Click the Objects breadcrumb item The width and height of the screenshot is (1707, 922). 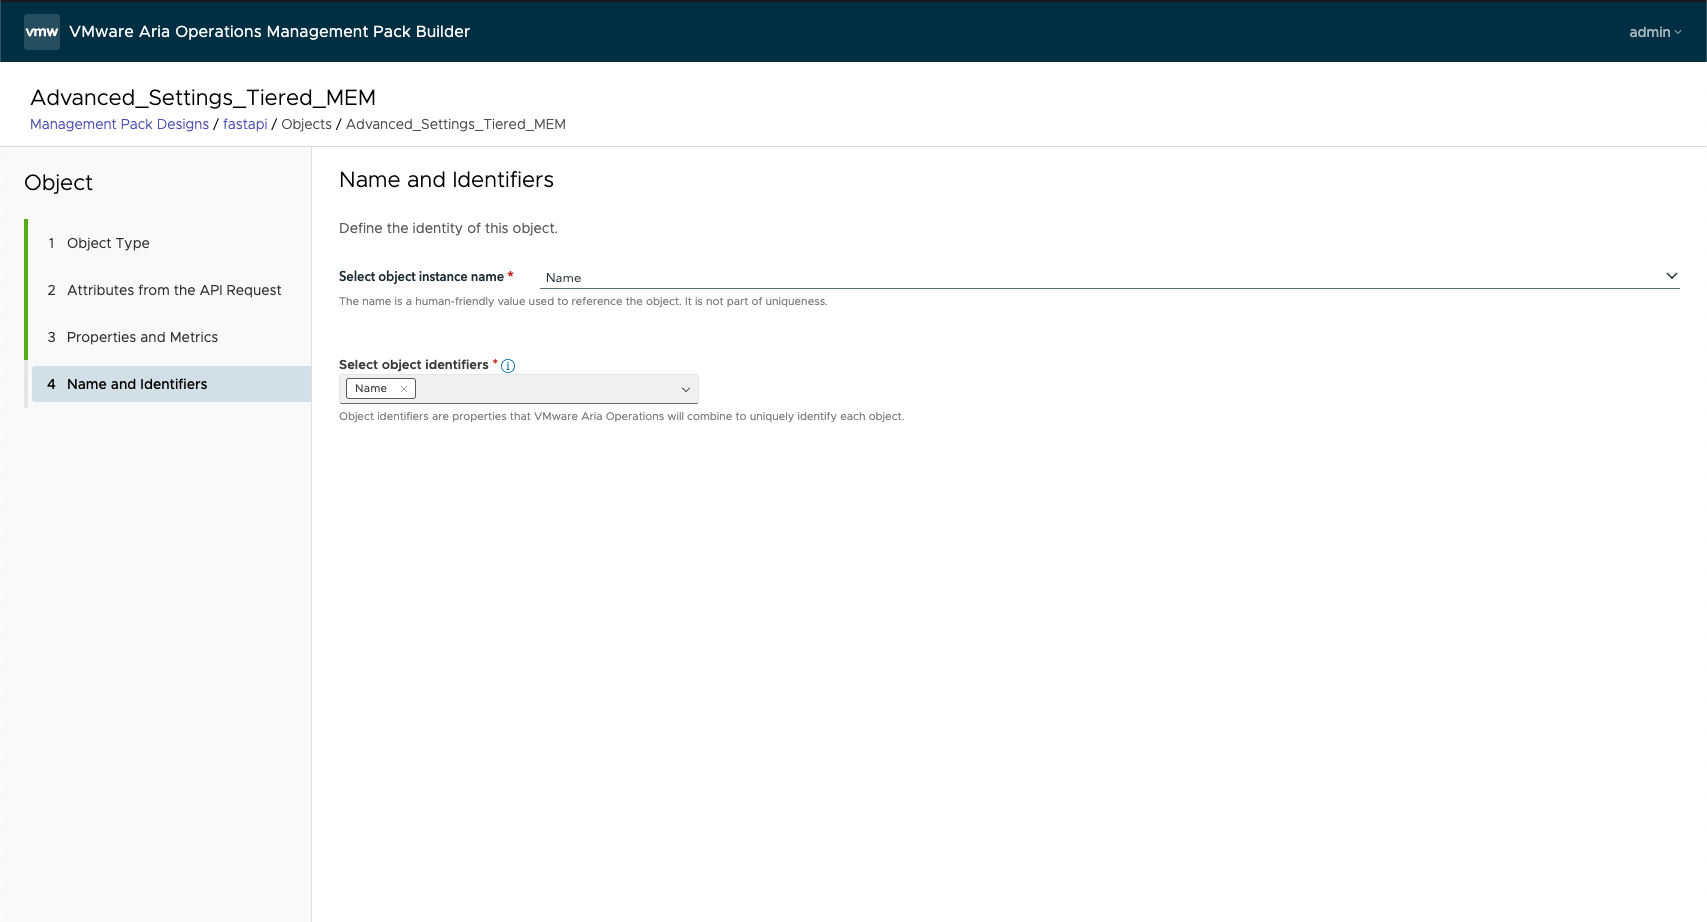[306, 124]
